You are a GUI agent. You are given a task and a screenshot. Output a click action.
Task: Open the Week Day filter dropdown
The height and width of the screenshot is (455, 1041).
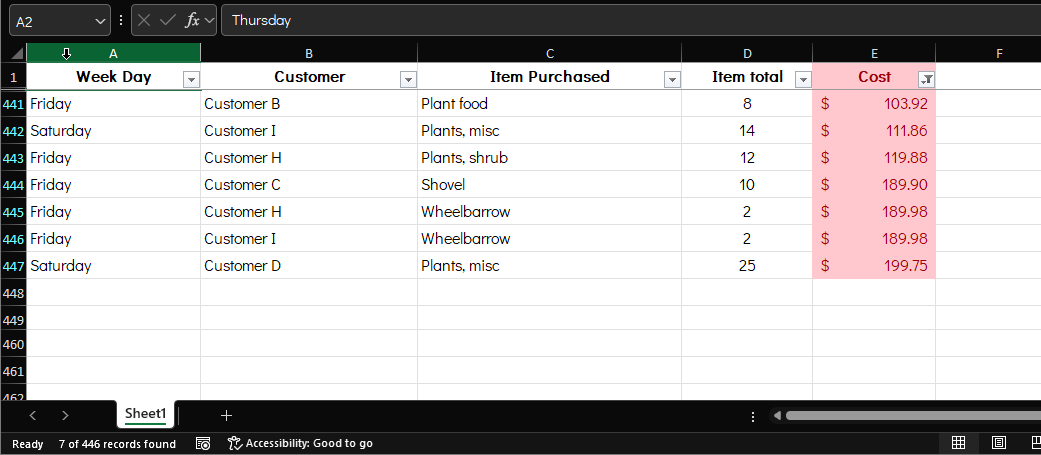point(191,79)
